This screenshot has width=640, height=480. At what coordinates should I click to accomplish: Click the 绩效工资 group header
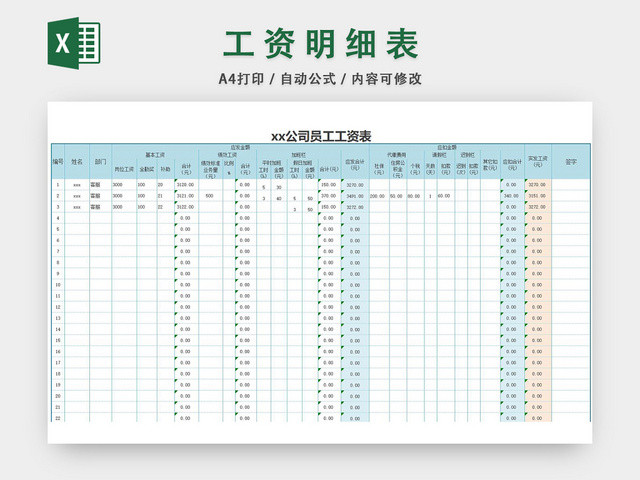pos(227,155)
